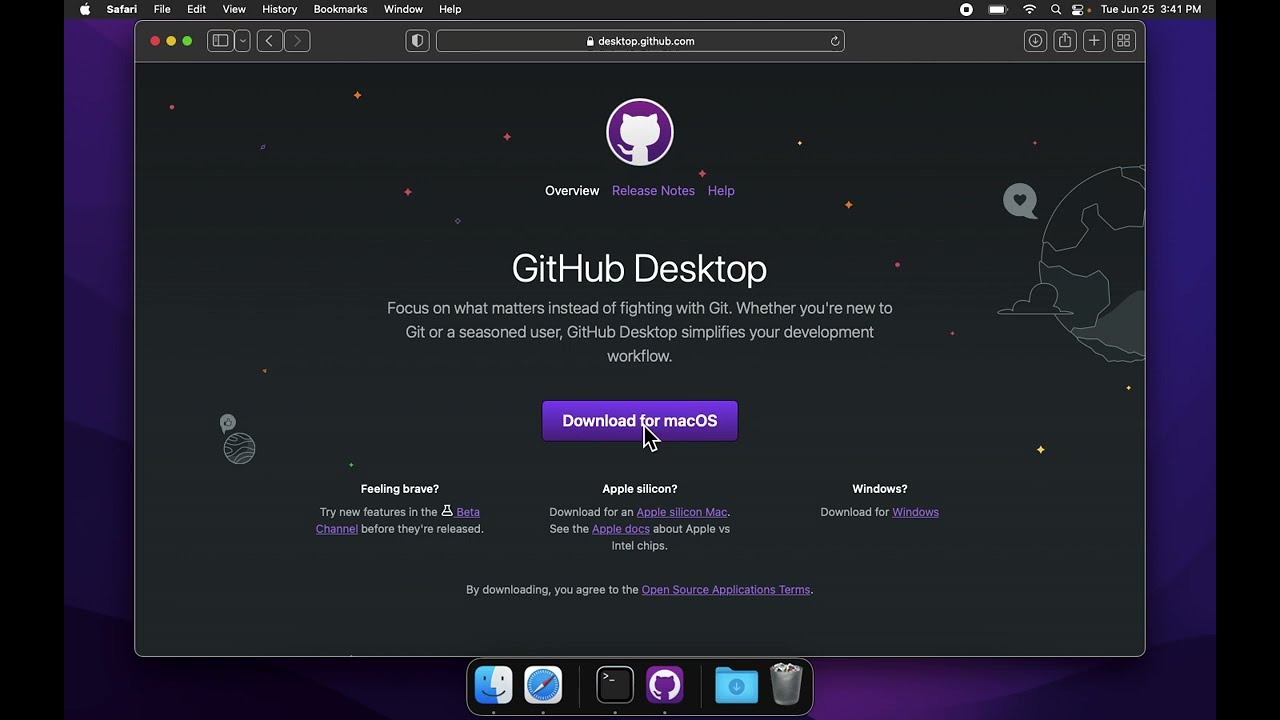Open the Bookmarks menu
Image resolution: width=1280 pixels, height=720 pixels.
click(x=340, y=9)
